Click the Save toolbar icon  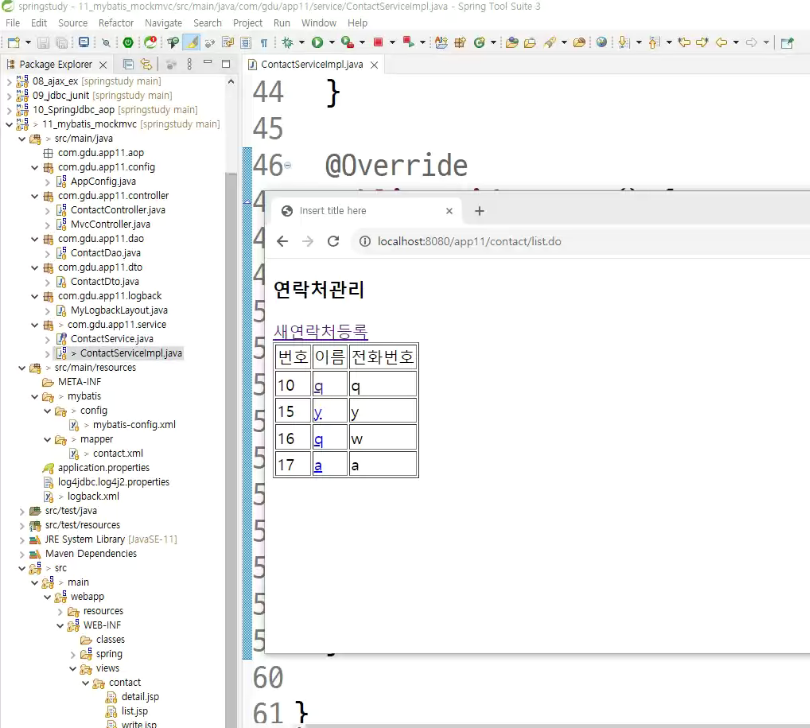[43, 42]
